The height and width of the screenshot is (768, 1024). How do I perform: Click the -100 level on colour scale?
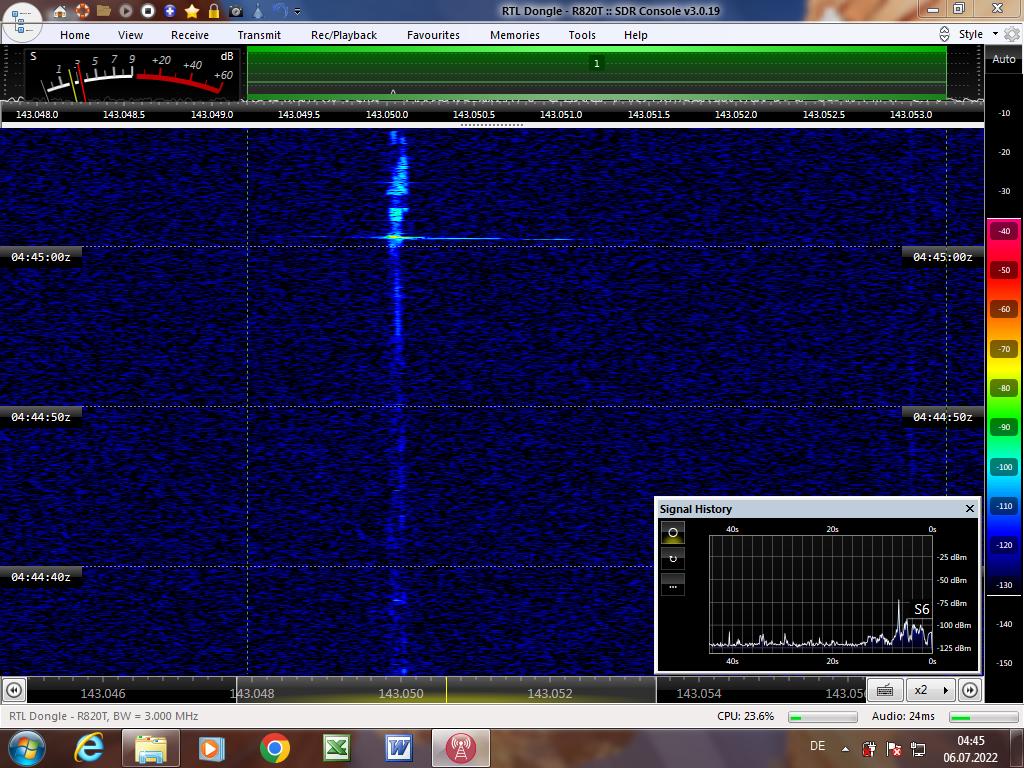point(1004,467)
